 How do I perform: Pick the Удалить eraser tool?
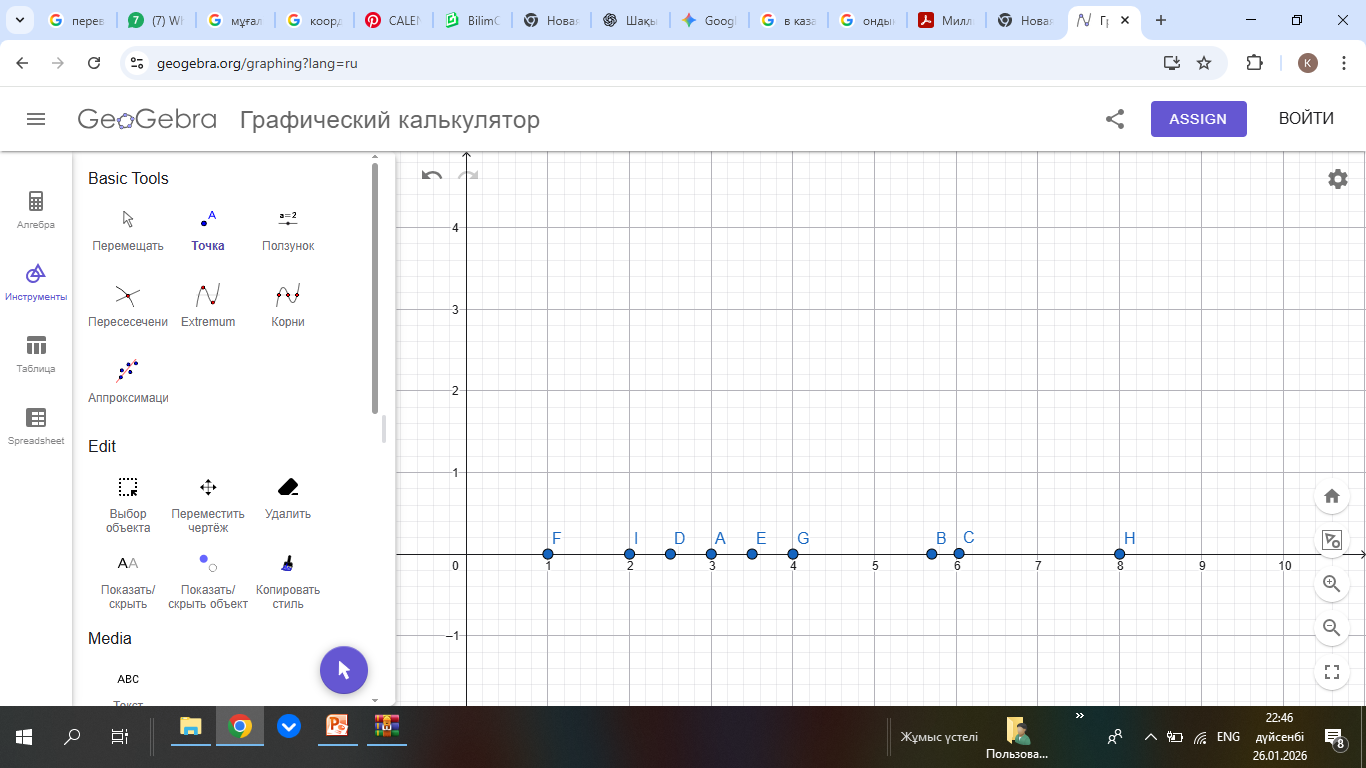point(288,498)
